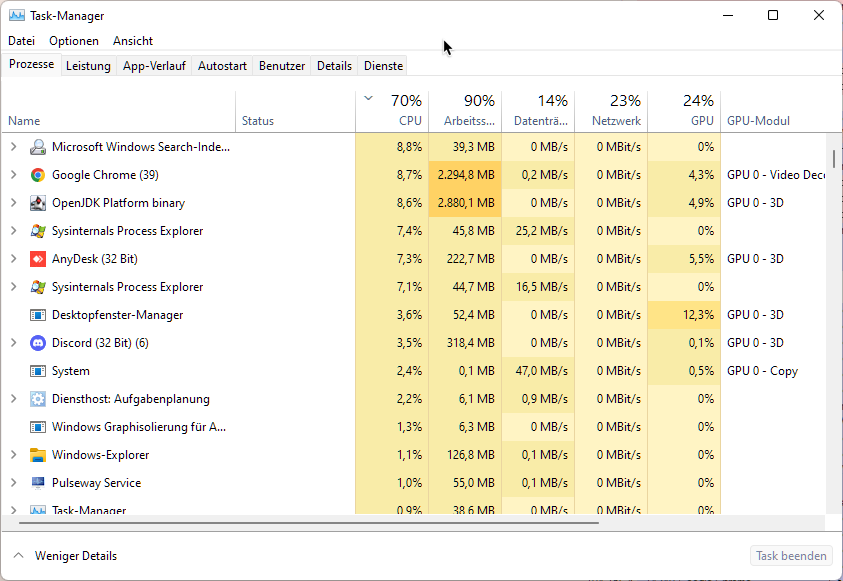This screenshot has width=843, height=581.
Task: Open the Dienste tab
Action: 384,66
